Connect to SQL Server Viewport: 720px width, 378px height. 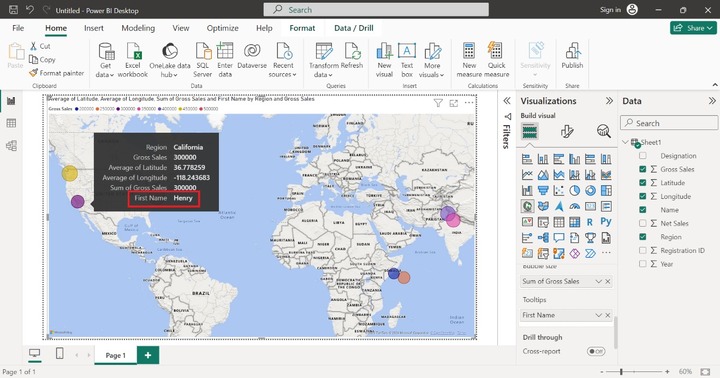202,60
